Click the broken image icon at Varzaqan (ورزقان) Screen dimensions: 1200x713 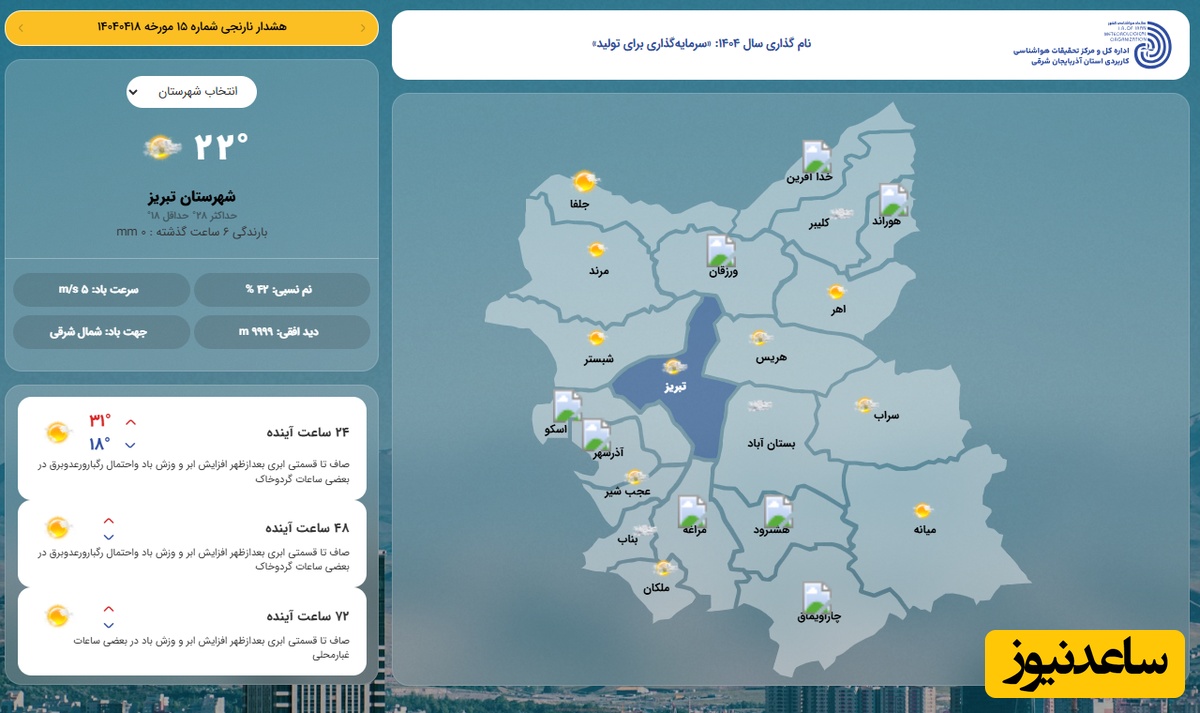721,250
